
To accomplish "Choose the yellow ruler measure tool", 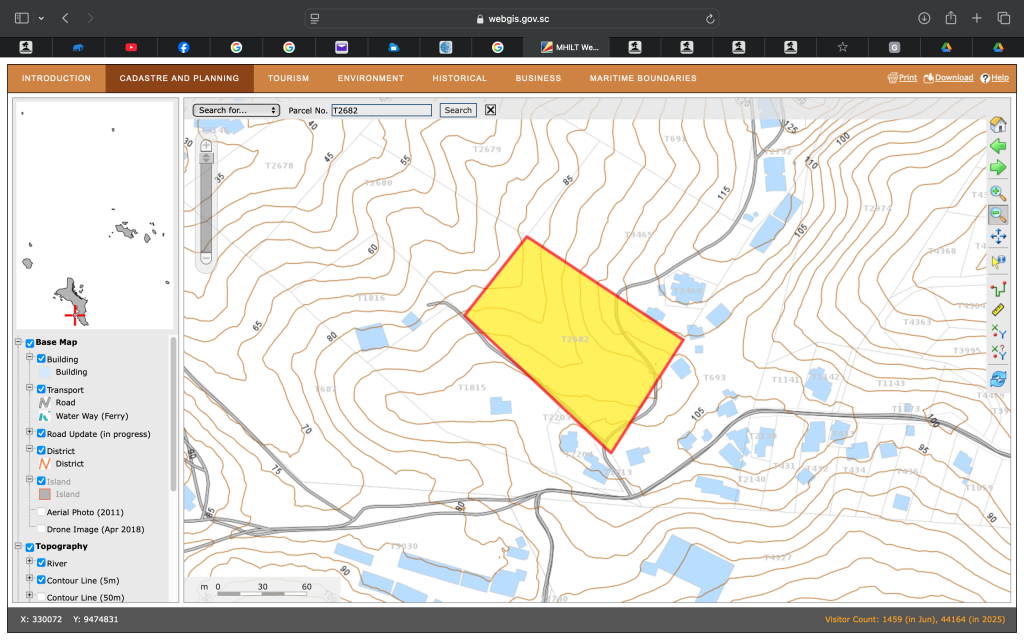I will (x=997, y=310).
